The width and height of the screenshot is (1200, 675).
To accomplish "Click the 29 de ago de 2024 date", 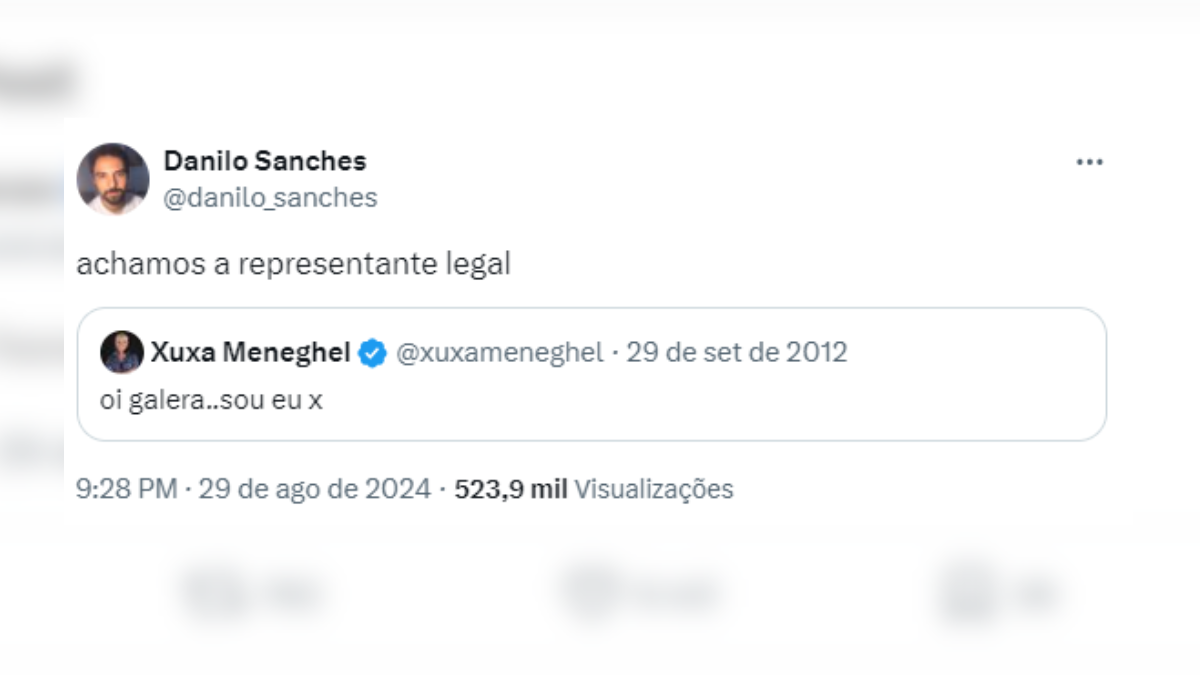I will tap(314, 489).
